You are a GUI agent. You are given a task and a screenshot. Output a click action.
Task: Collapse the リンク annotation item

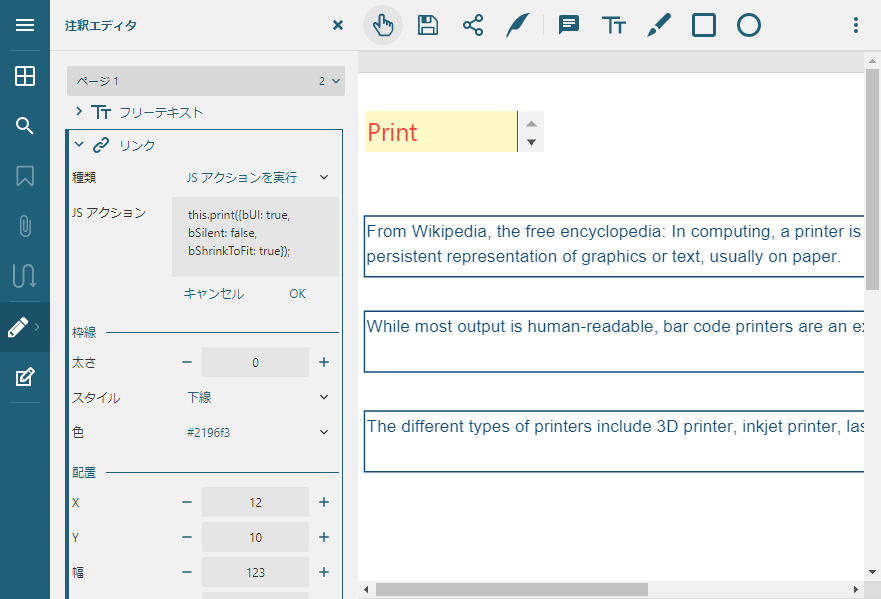[x=79, y=144]
